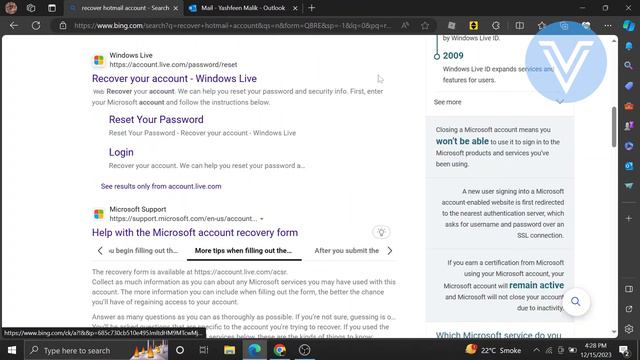Open Google Chrome from the taskbar
640x360 pixels.
(280, 350)
